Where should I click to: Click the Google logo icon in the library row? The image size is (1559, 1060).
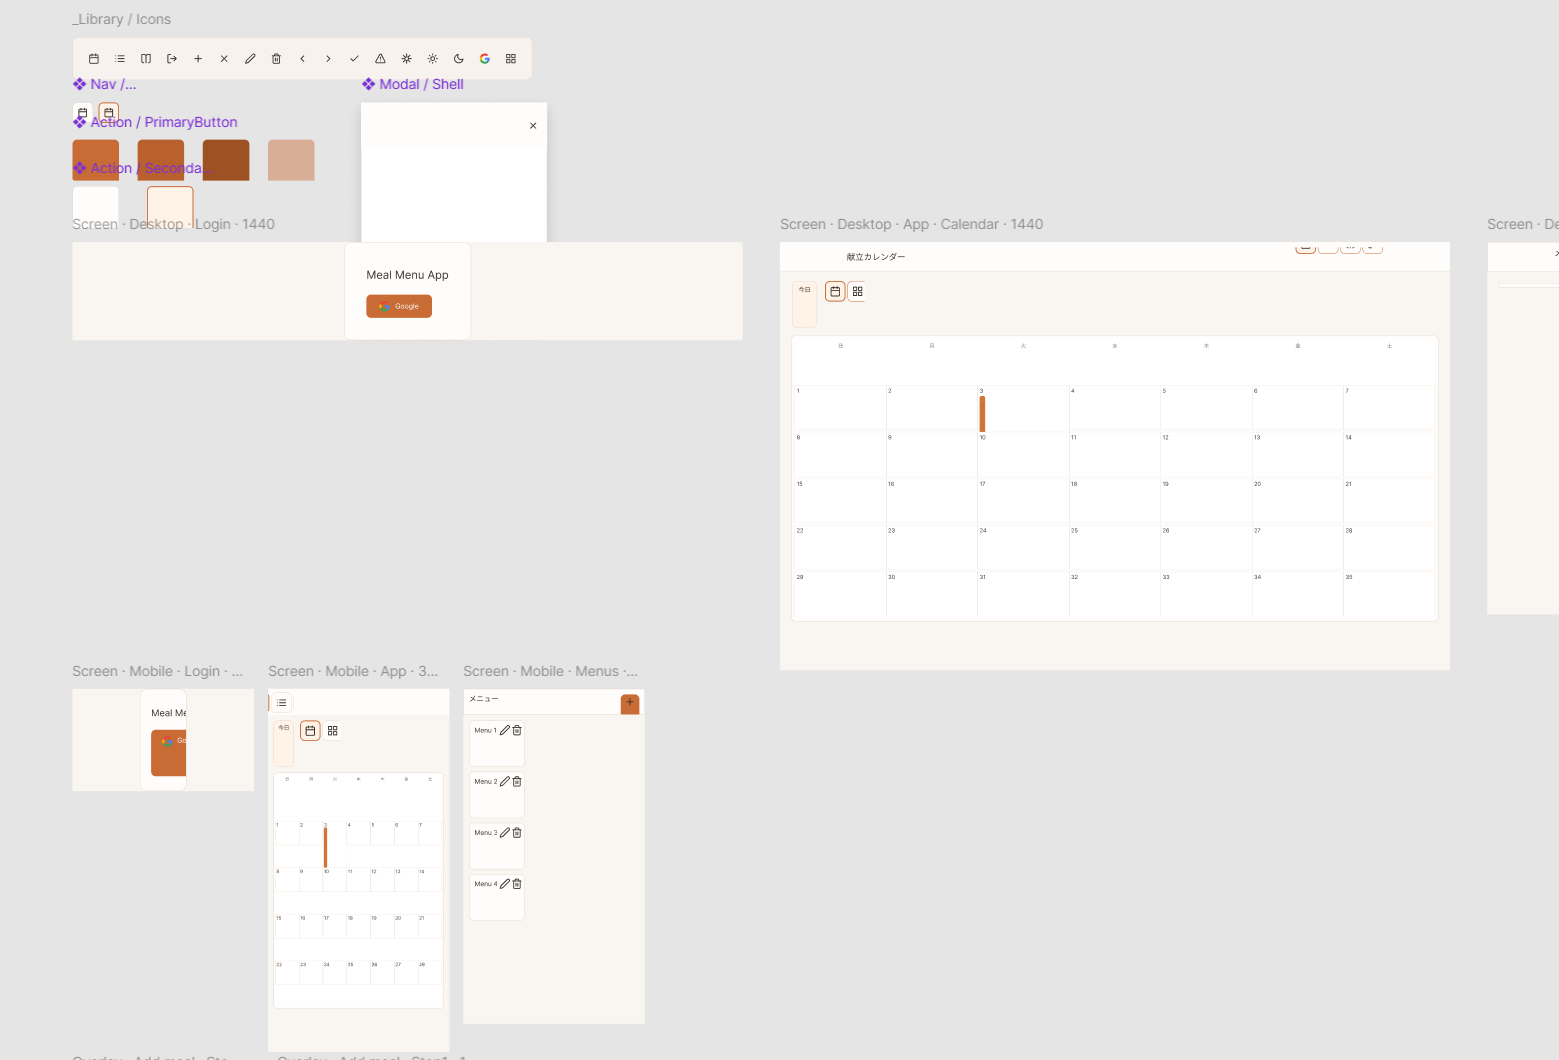[485, 59]
